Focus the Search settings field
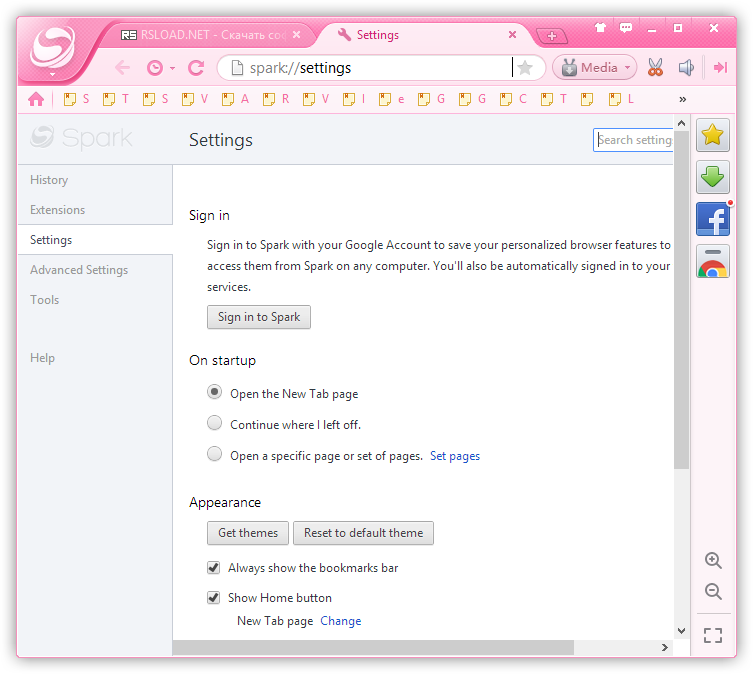Image resolution: width=753 pixels, height=674 pixels. click(x=633, y=140)
